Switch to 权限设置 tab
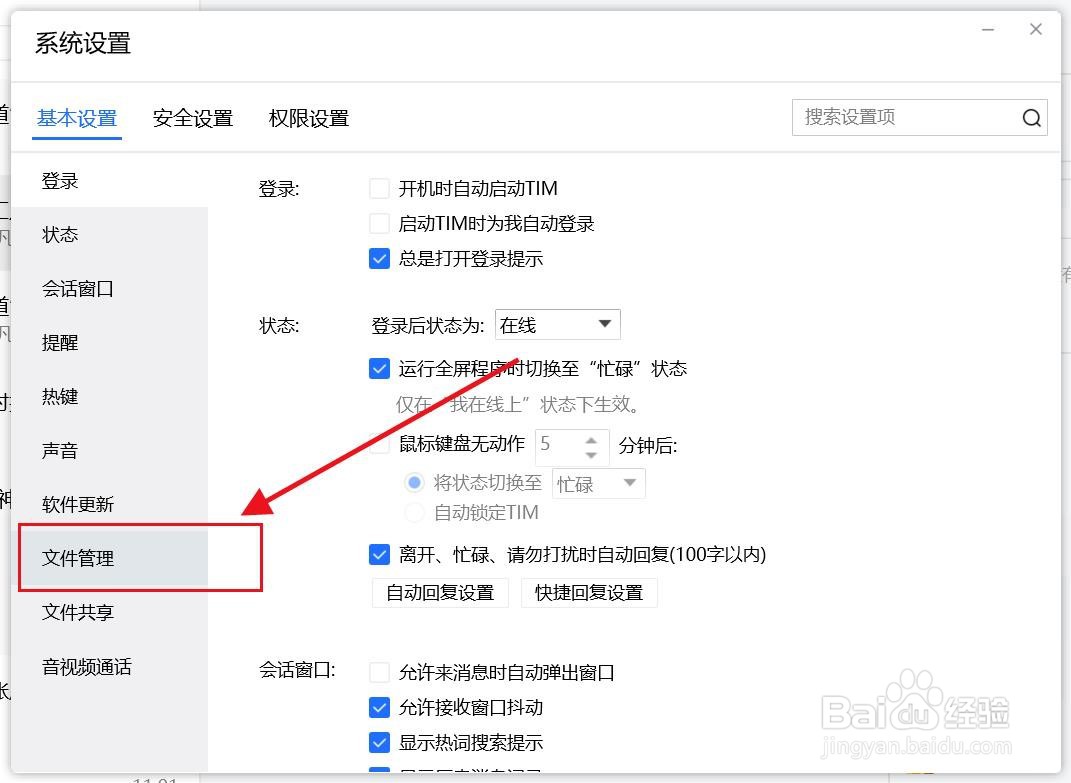1071x783 pixels. click(x=309, y=118)
